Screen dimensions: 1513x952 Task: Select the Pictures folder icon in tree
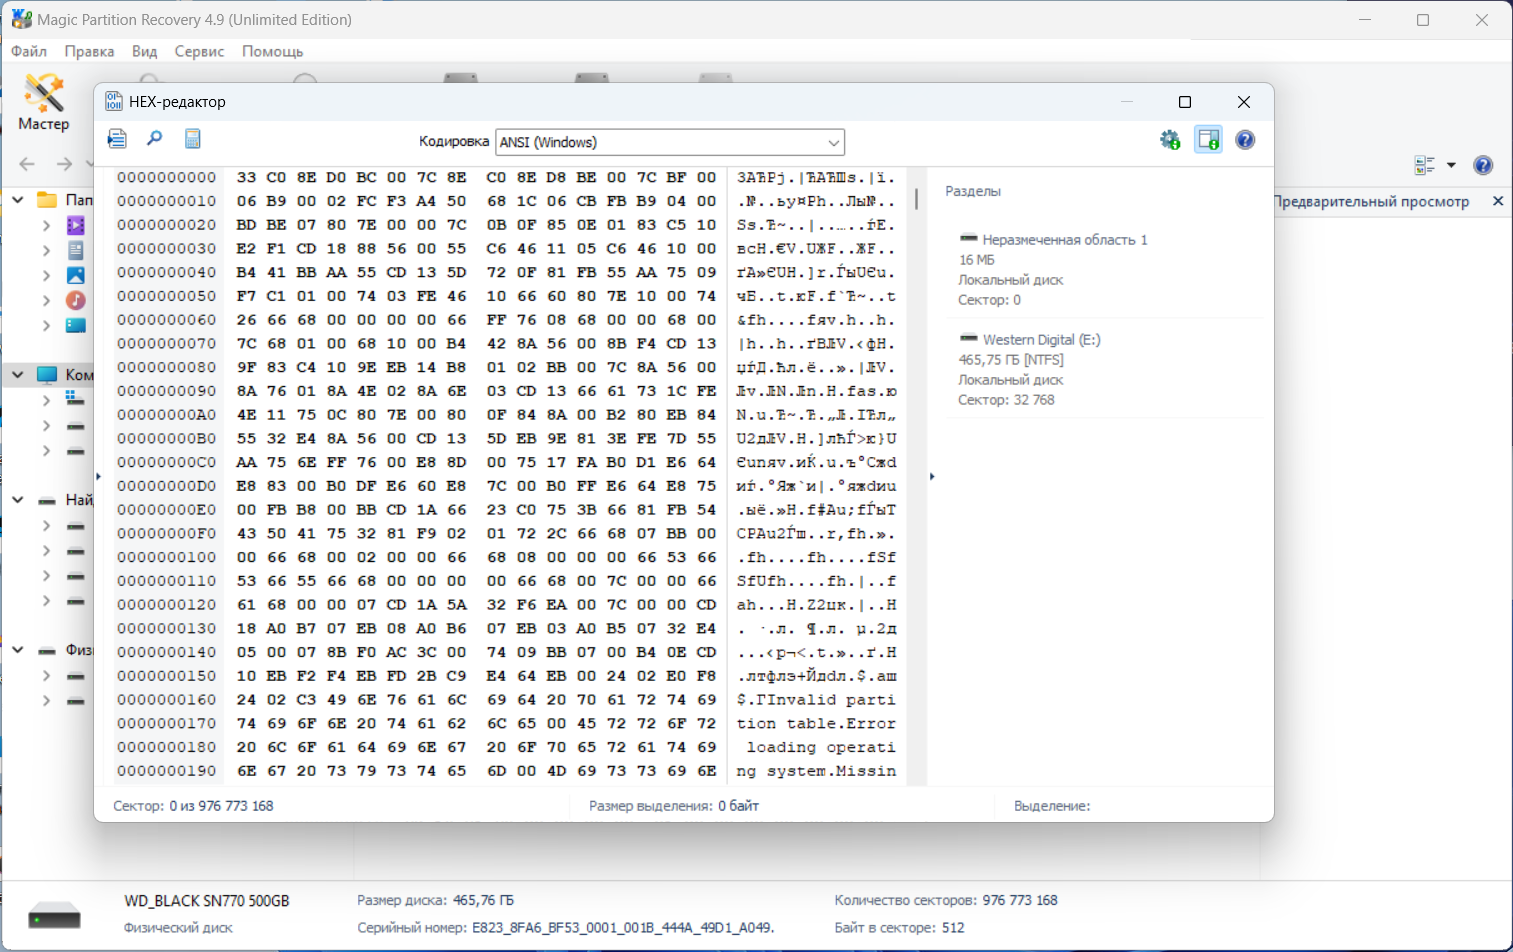pos(76,276)
